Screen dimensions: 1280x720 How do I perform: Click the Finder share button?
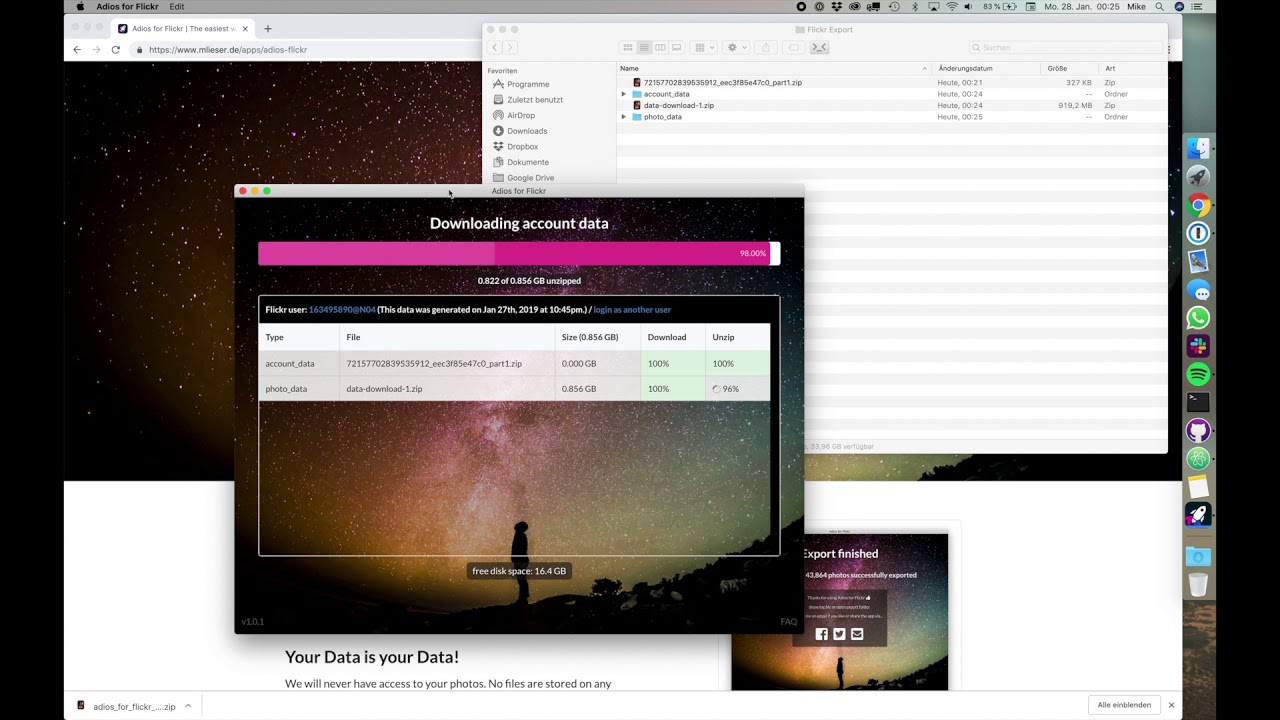[x=767, y=47]
